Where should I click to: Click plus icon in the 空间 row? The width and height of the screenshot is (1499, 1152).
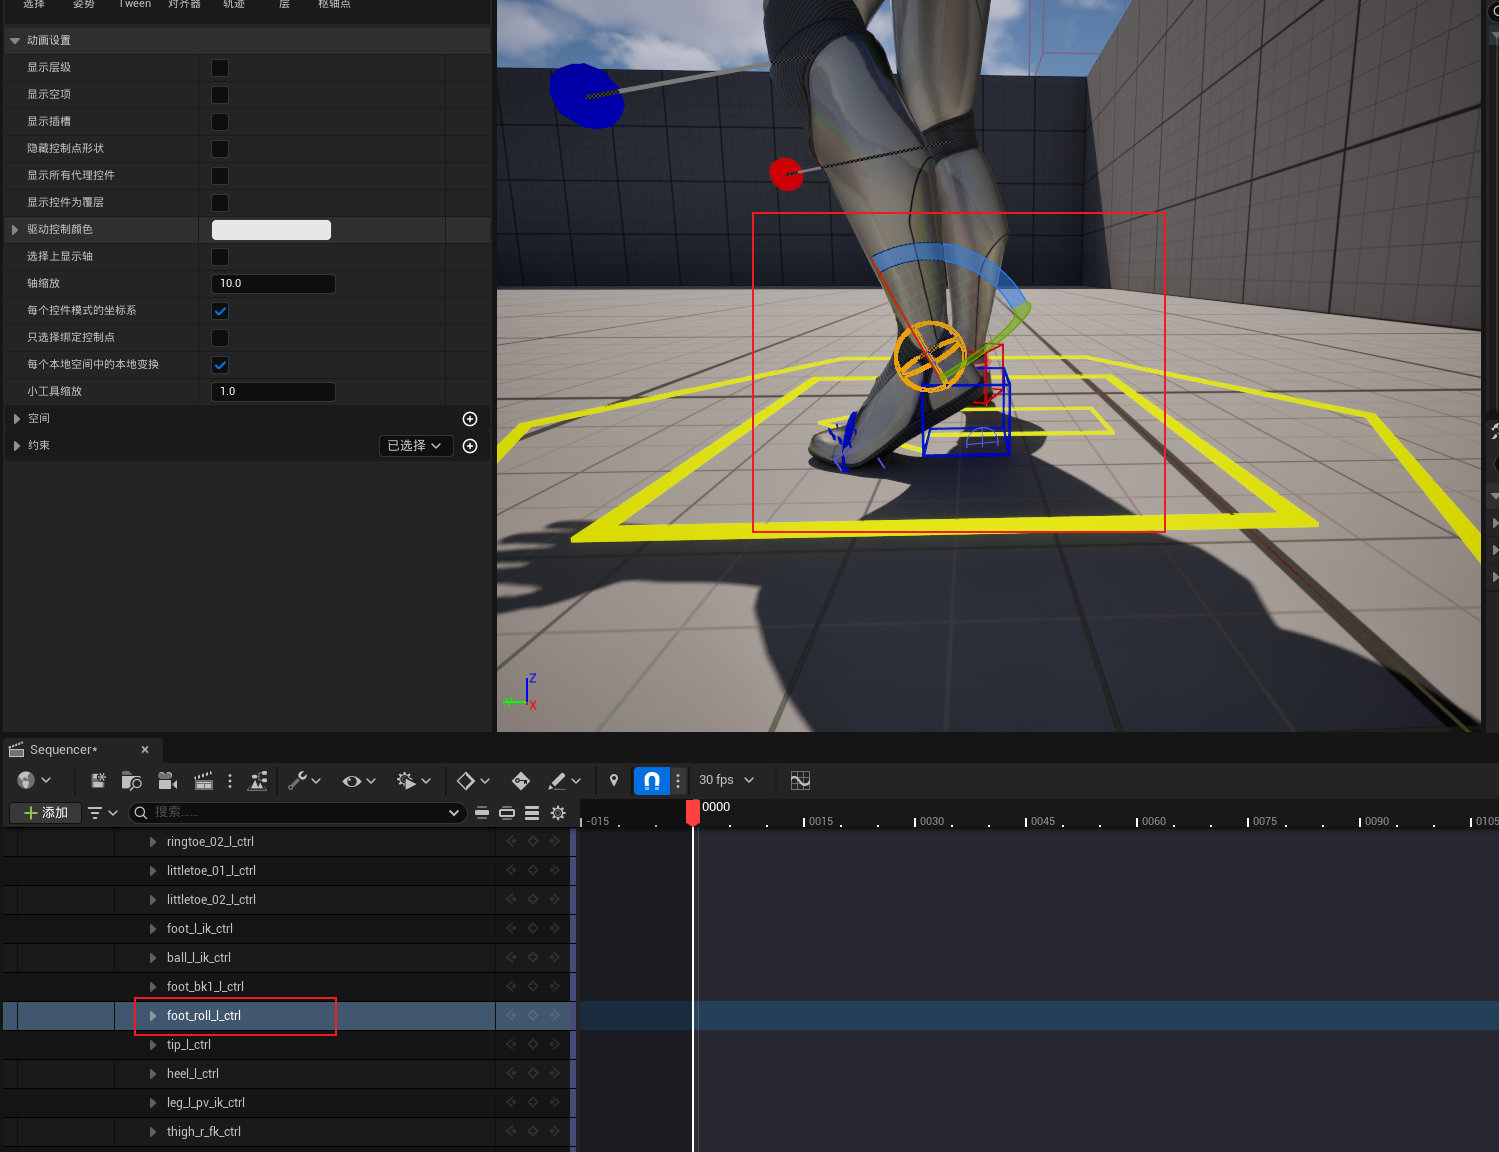470,418
